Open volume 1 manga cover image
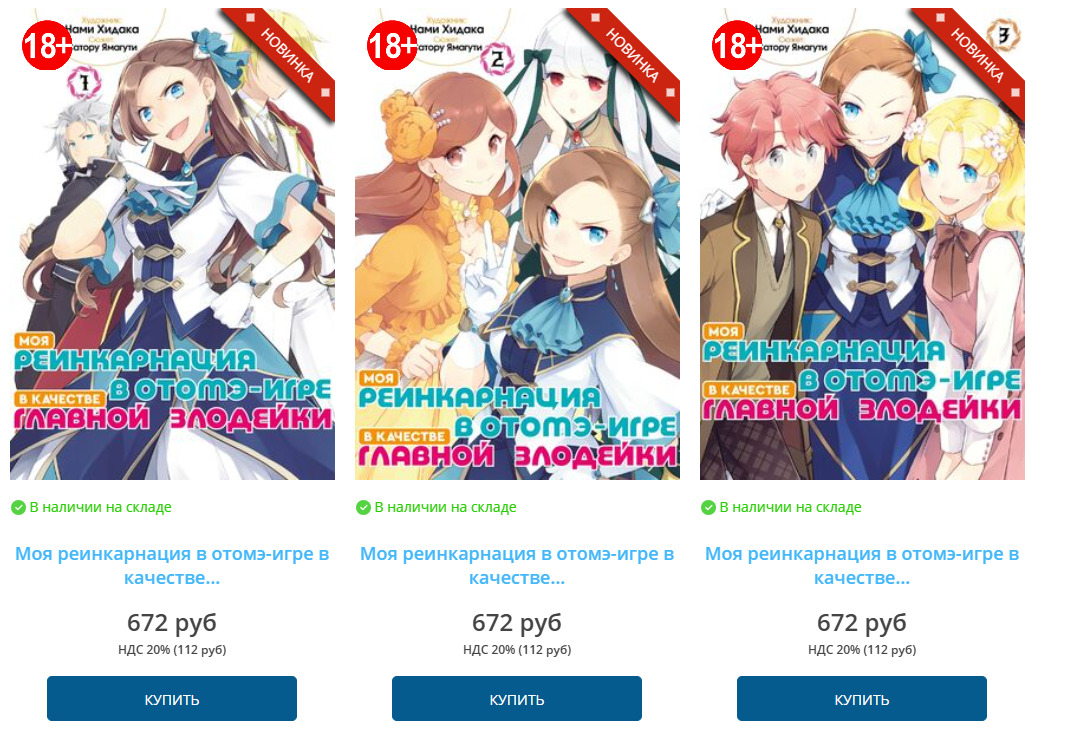Screen dimensions: 1085x745 tap(172, 243)
